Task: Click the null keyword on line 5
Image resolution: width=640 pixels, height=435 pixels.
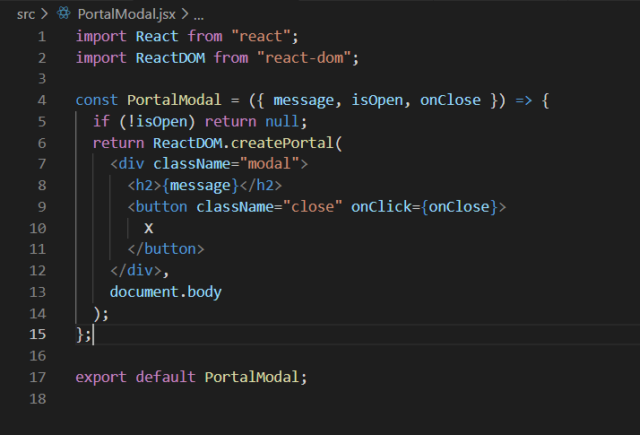Action: point(282,122)
